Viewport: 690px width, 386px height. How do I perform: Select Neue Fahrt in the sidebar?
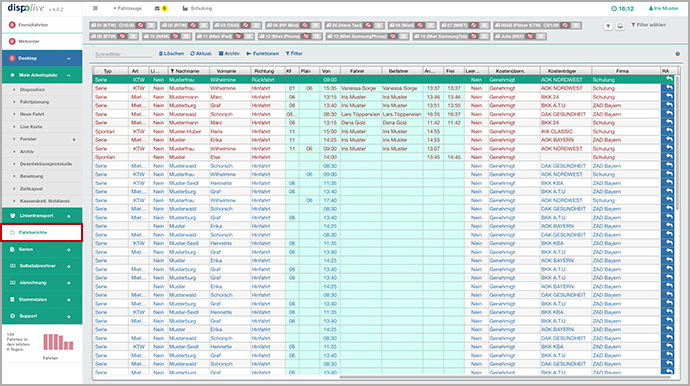tap(32, 114)
